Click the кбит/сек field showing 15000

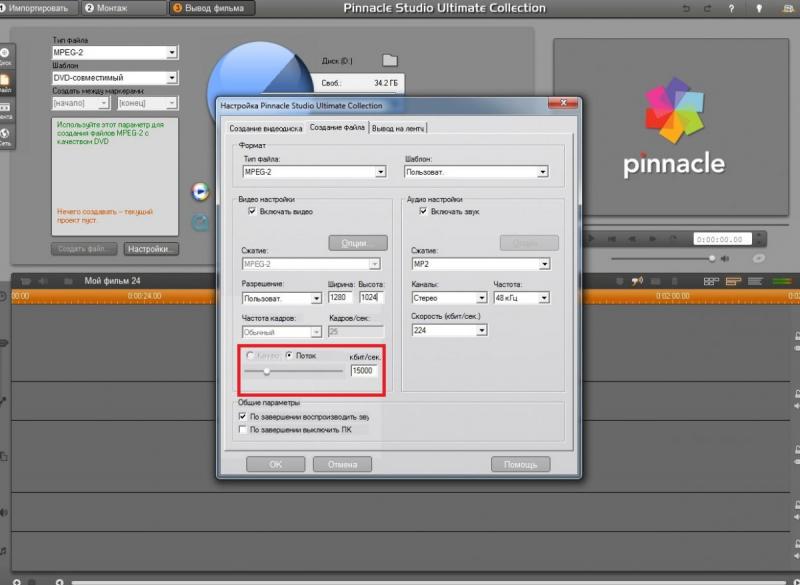click(x=364, y=371)
